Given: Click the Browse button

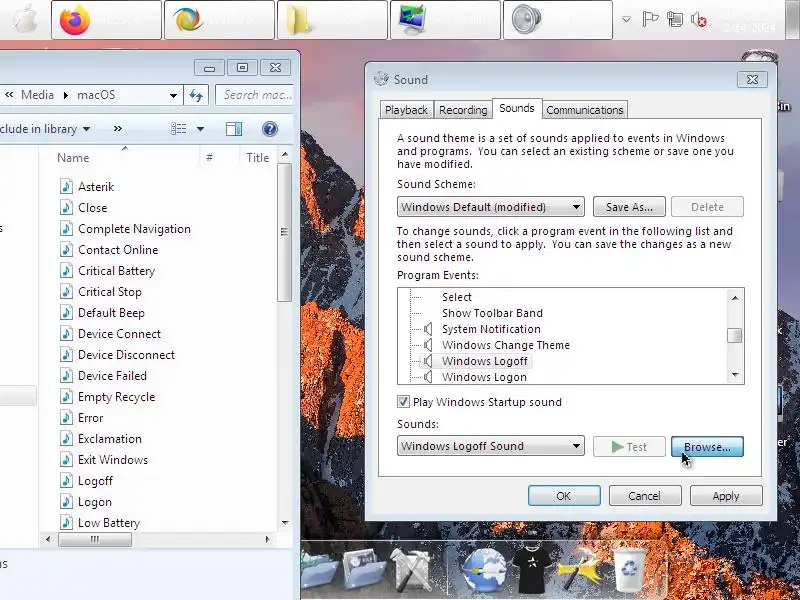Looking at the screenshot, I should coord(707,446).
